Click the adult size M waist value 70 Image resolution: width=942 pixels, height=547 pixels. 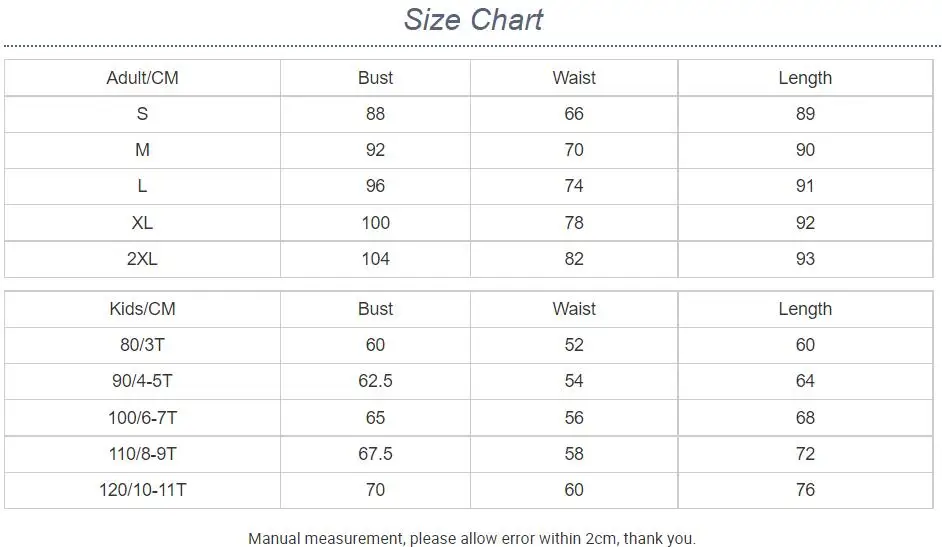[x=574, y=150]
